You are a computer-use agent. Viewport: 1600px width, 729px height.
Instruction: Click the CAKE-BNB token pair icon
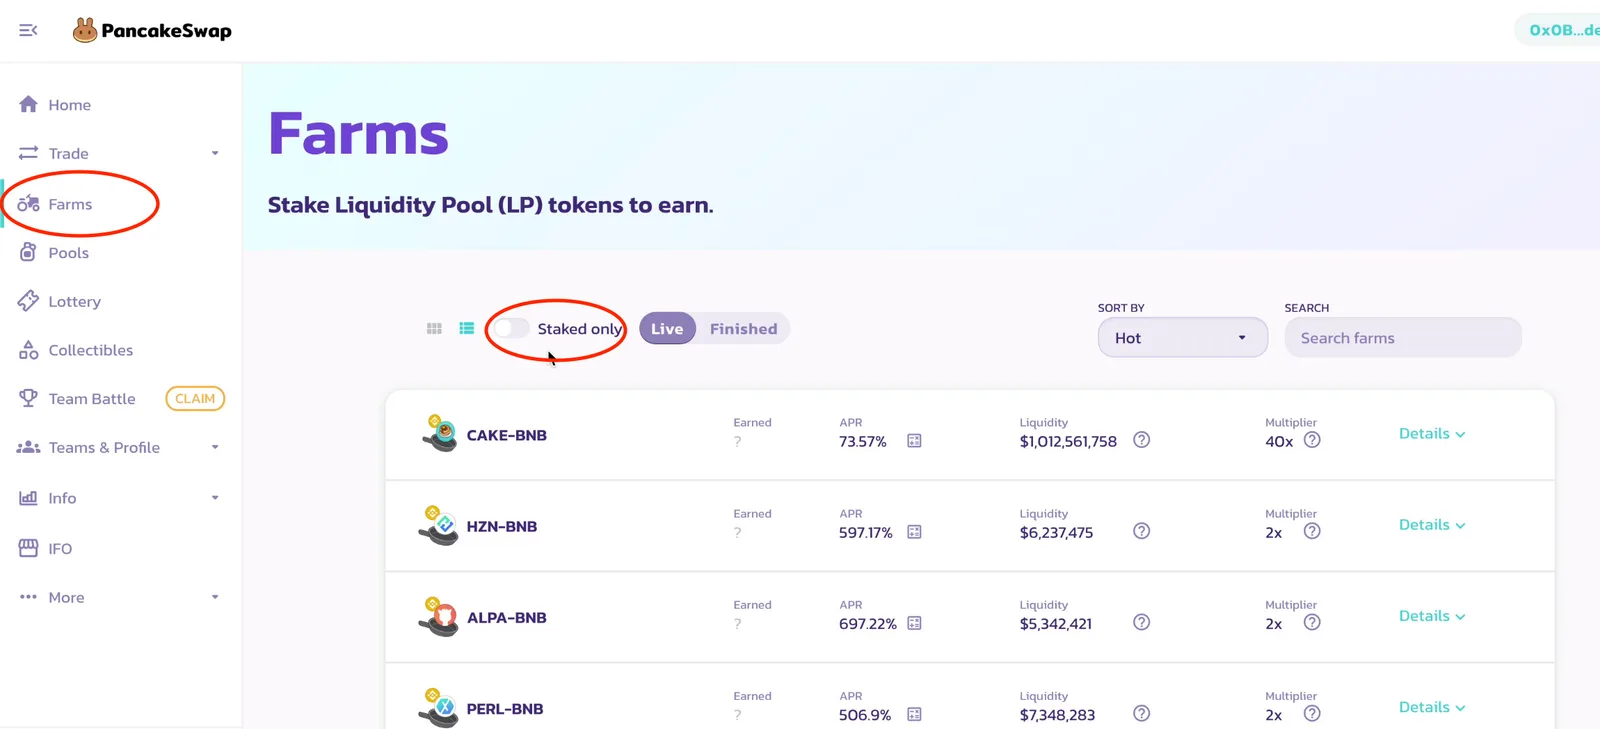tap(439, 433)
